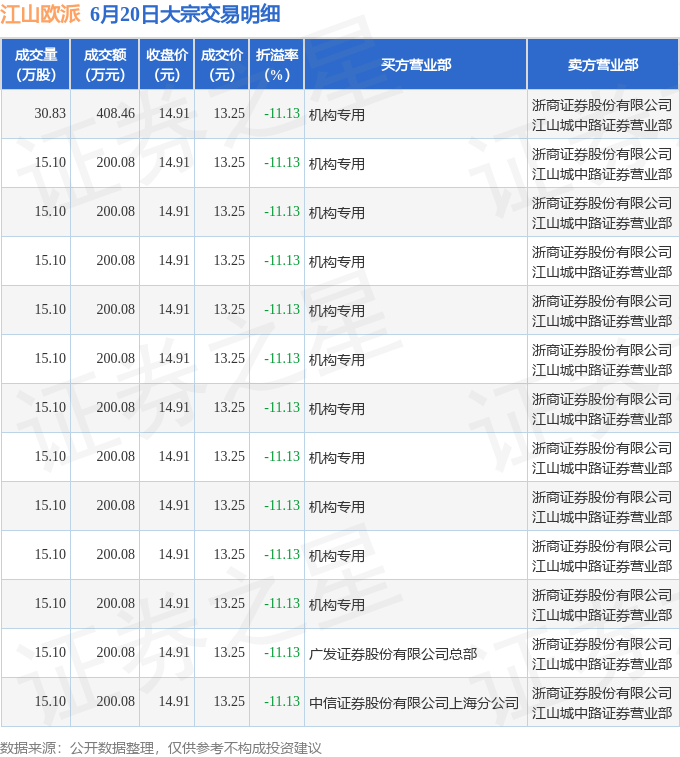The image size is (680, 757).
Task: Click the 江山欧派 stock name in the title
Action: [40, 14]
